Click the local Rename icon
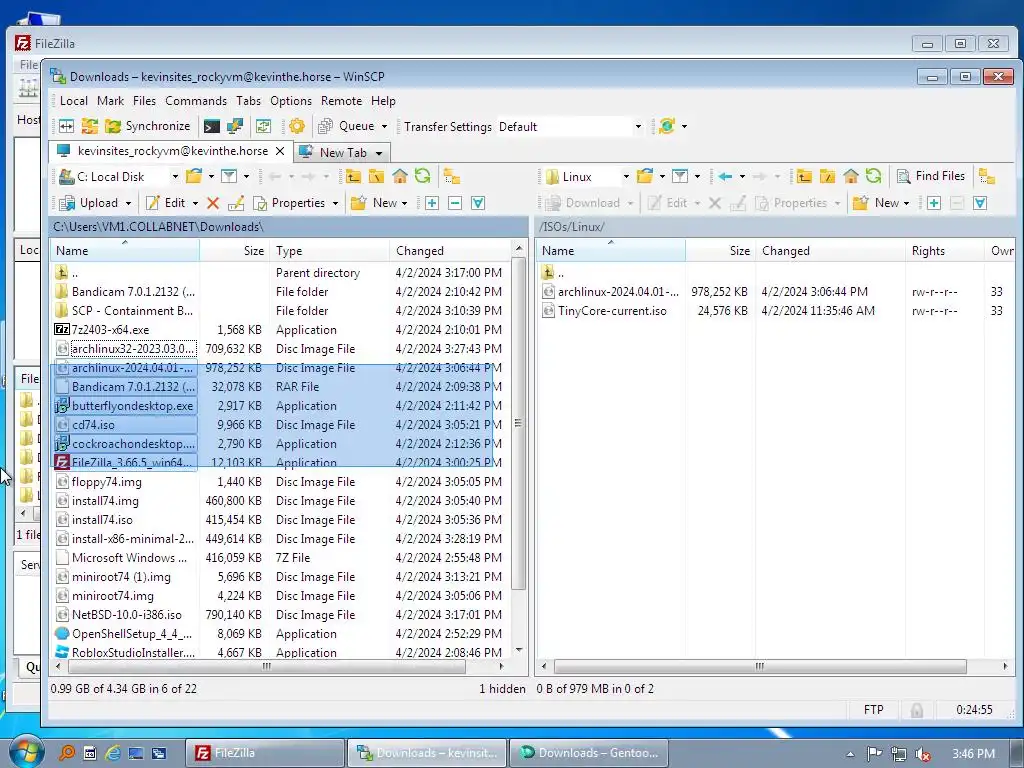The height and width of the screenshot is (768, 1024). pyautogui.click(x=236, y=203)
